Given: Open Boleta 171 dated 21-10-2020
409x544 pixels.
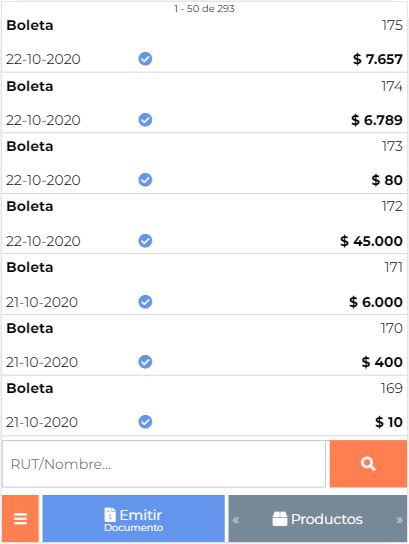Looking at the screenshot, I should click(x=204, y=284).
